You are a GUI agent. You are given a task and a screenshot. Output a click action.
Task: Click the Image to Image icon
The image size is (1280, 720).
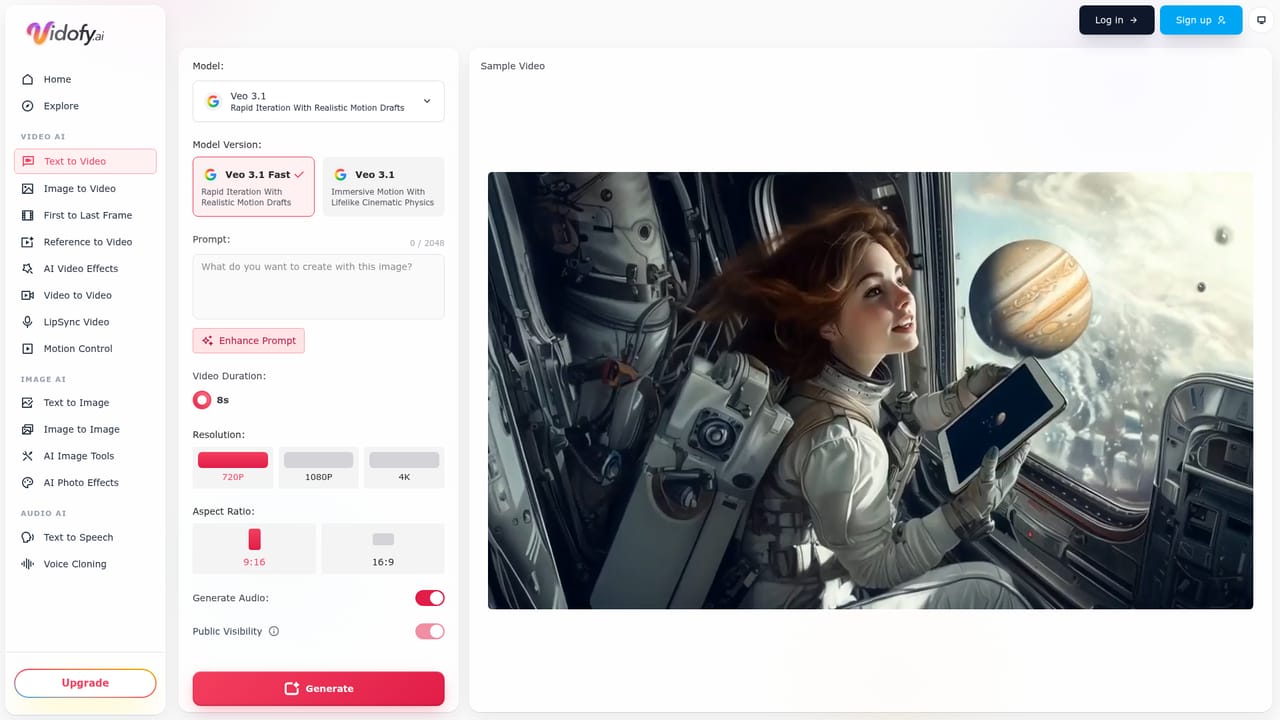[x=28, y=429]
